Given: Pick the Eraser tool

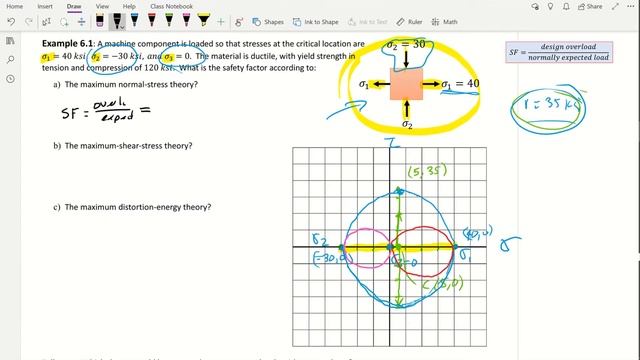Looking at the screenshot, I should pos(100,21).
